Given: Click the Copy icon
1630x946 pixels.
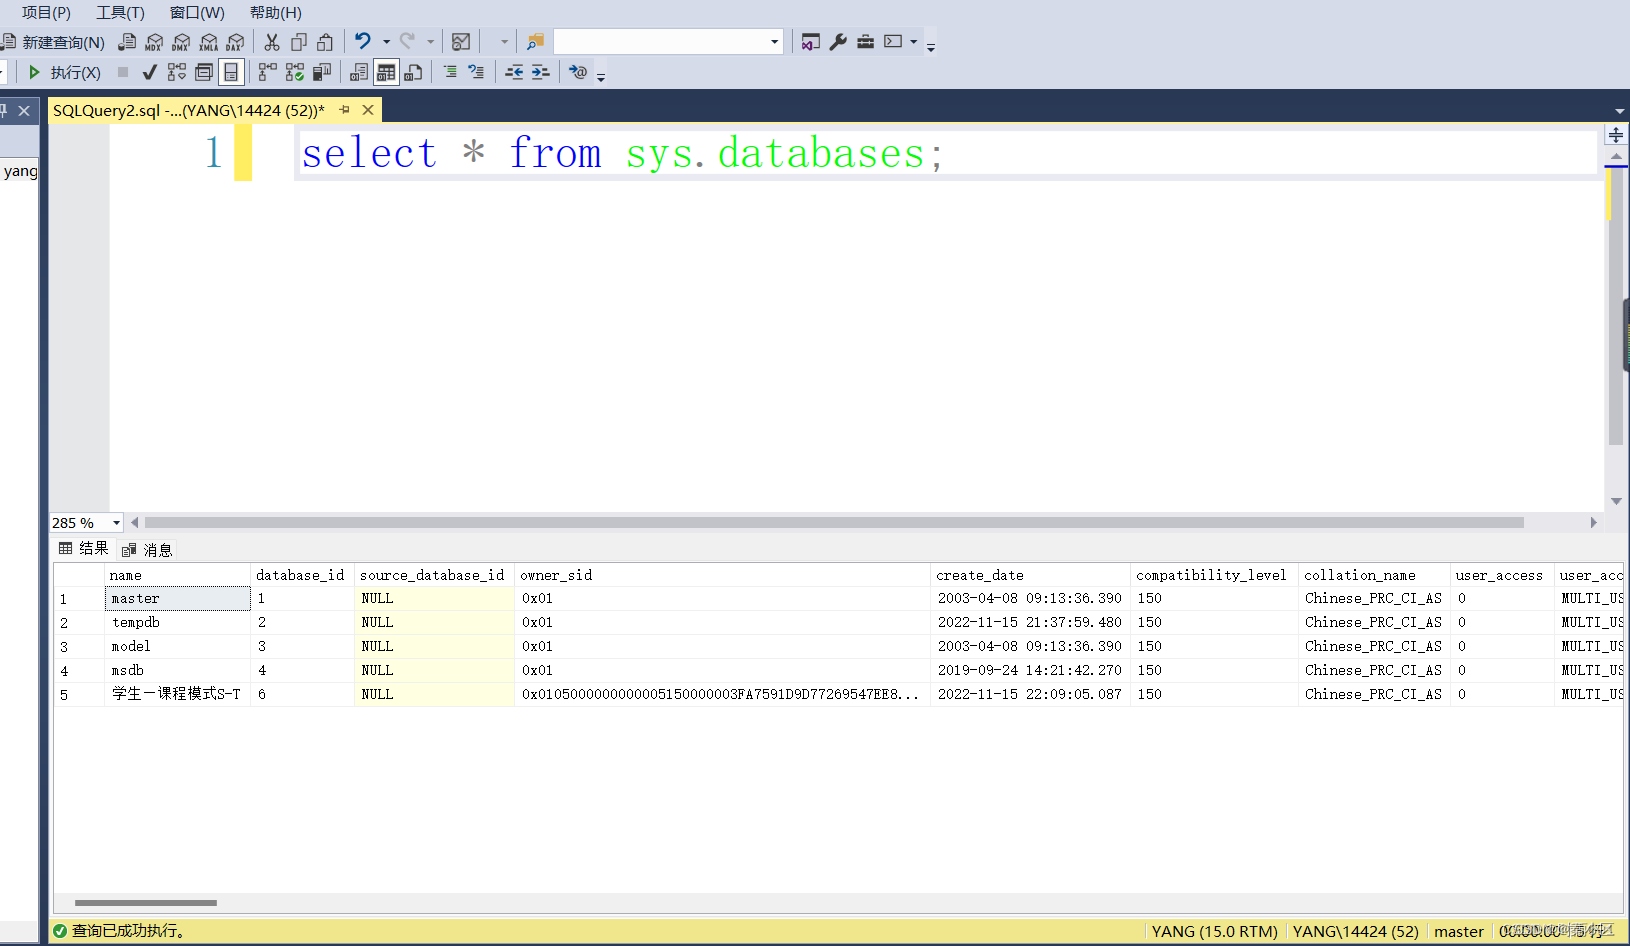Looking at the screenshot, I should (298, 42).
